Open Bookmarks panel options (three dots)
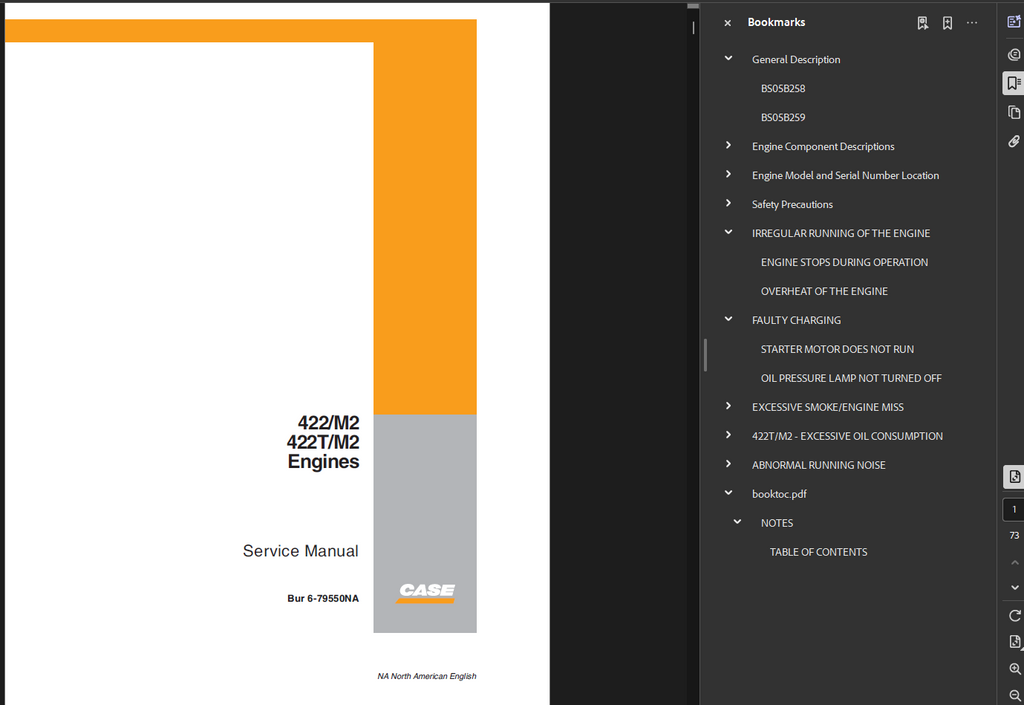The width and height of the screenshot is (1024, 705). coord(972,23)
